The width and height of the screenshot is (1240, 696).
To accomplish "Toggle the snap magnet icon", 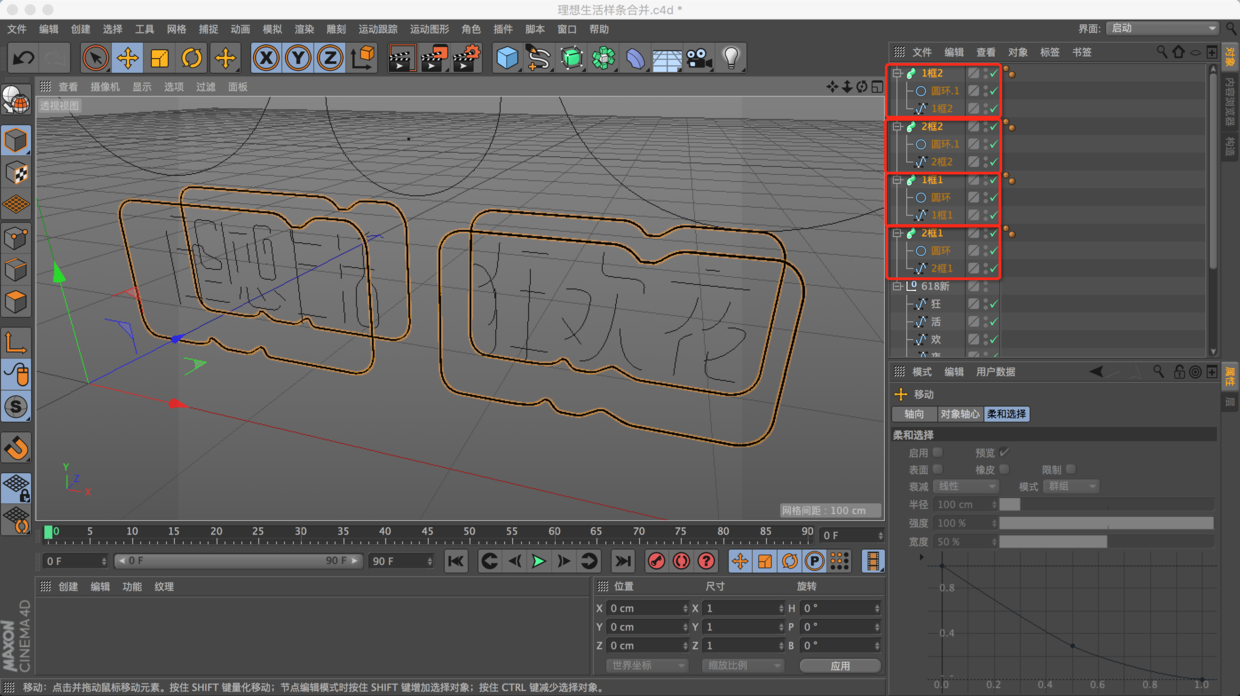I will tap(16, 447).
